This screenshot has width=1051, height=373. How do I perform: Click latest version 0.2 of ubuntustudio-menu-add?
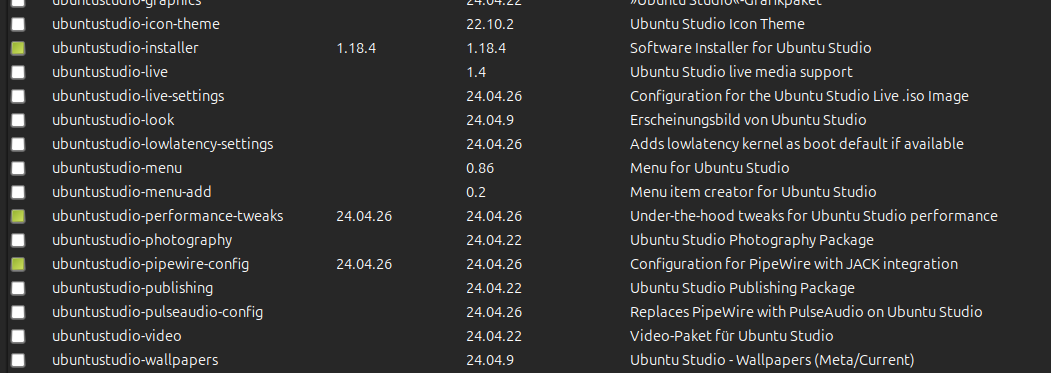pyautogui.click(x=477, y=192)
